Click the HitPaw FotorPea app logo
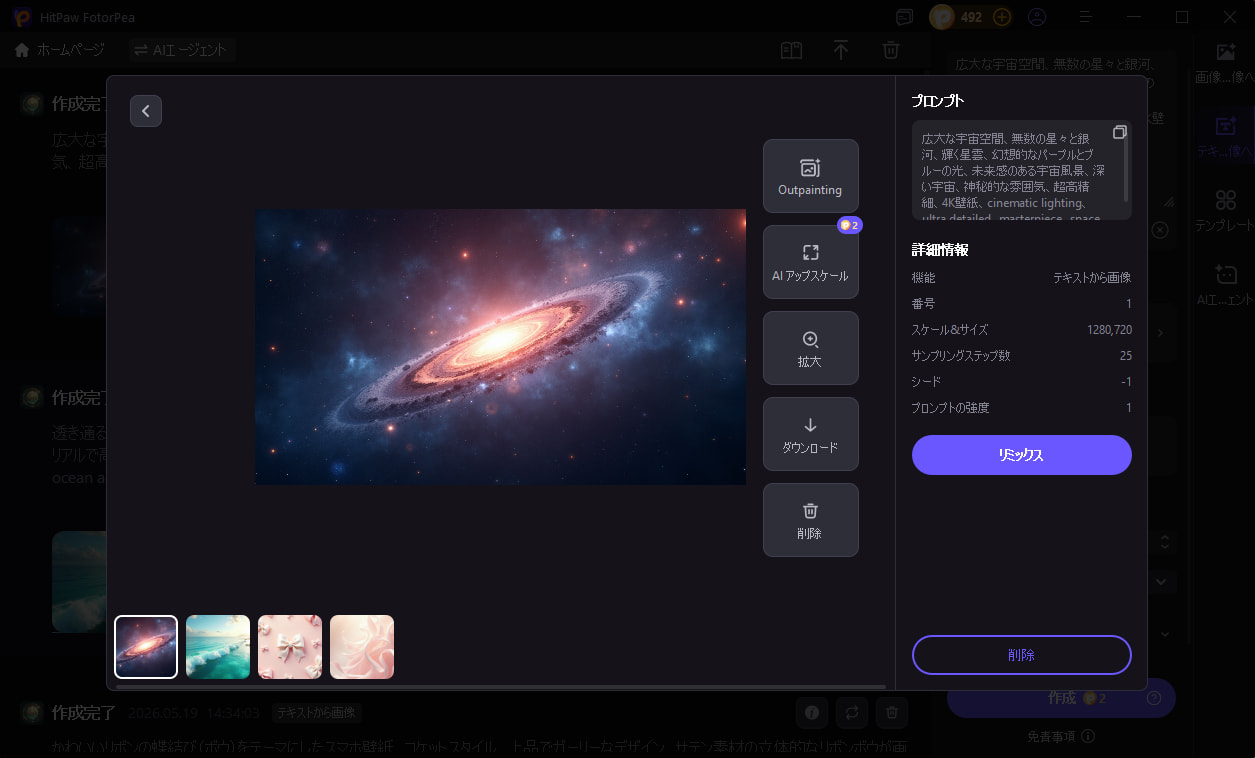The image size is (1255, 758). [21, 17]
